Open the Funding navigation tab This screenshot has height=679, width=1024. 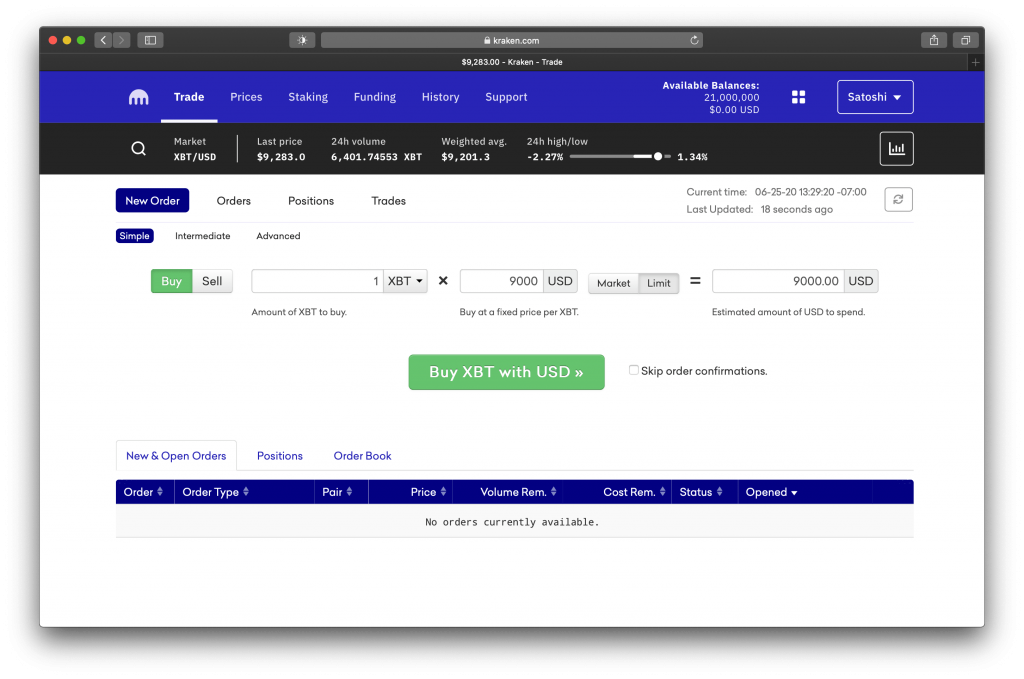point(375,97)
